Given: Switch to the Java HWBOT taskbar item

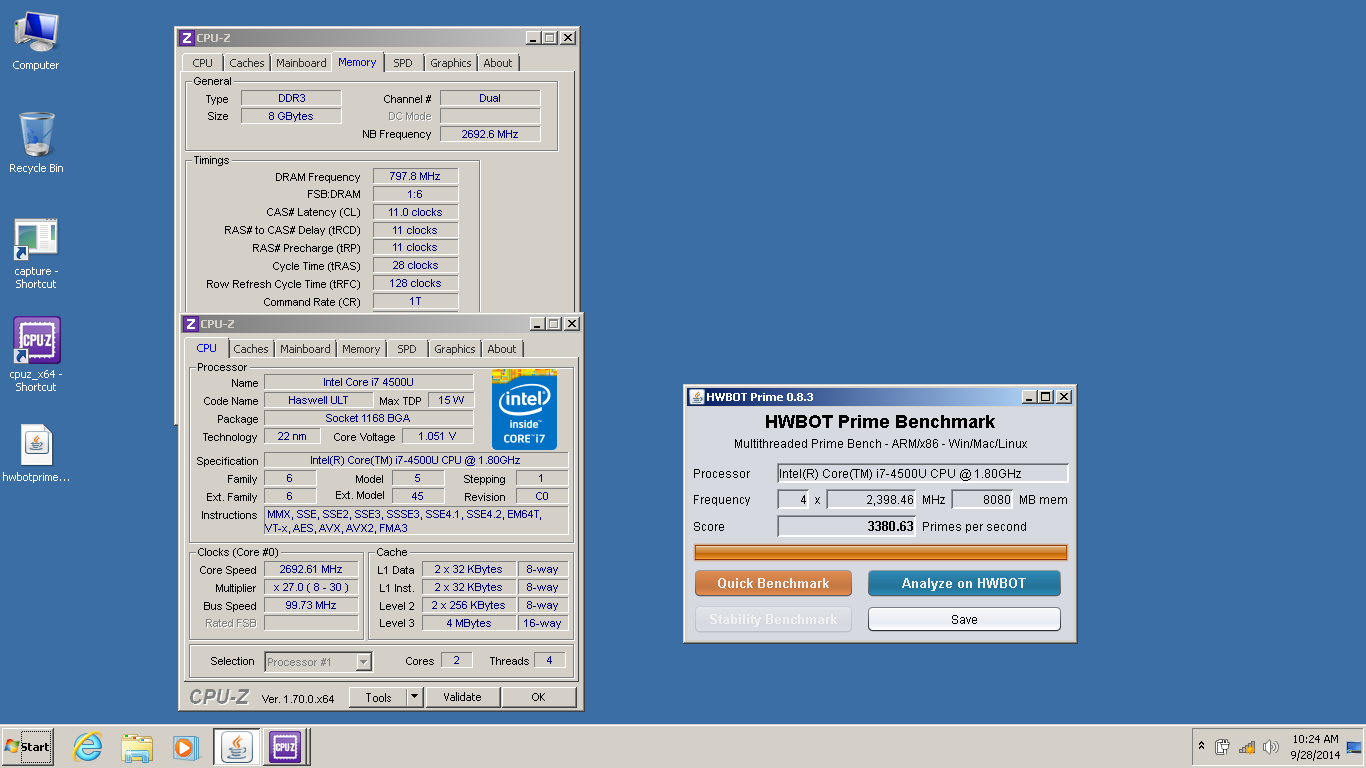Looking at the screenshot, I should (x=236, y=746).
